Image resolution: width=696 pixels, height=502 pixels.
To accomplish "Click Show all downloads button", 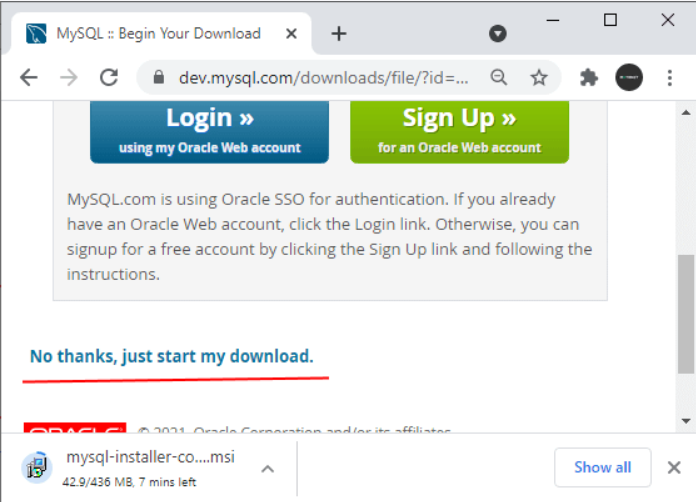I will click(x=602, y=467).
